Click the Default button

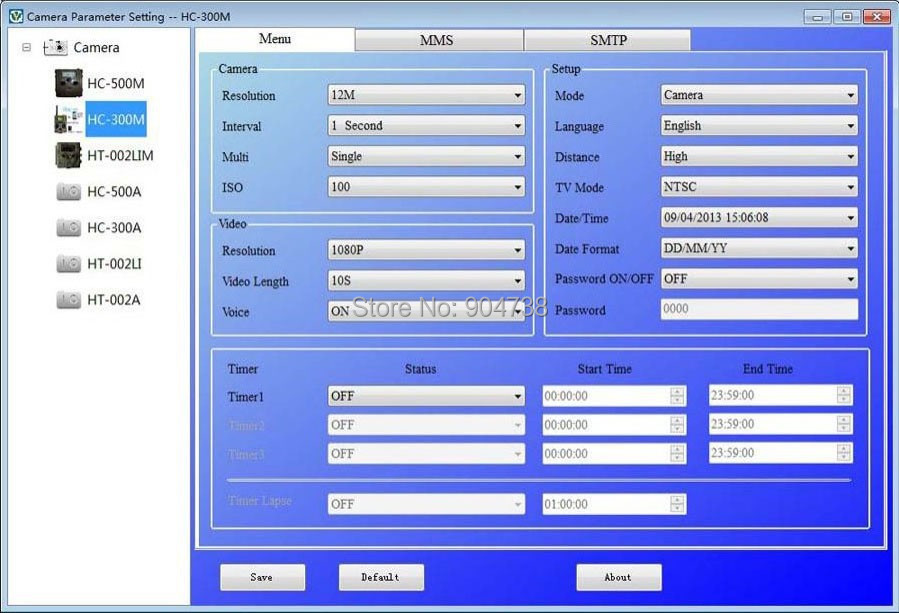381,577
